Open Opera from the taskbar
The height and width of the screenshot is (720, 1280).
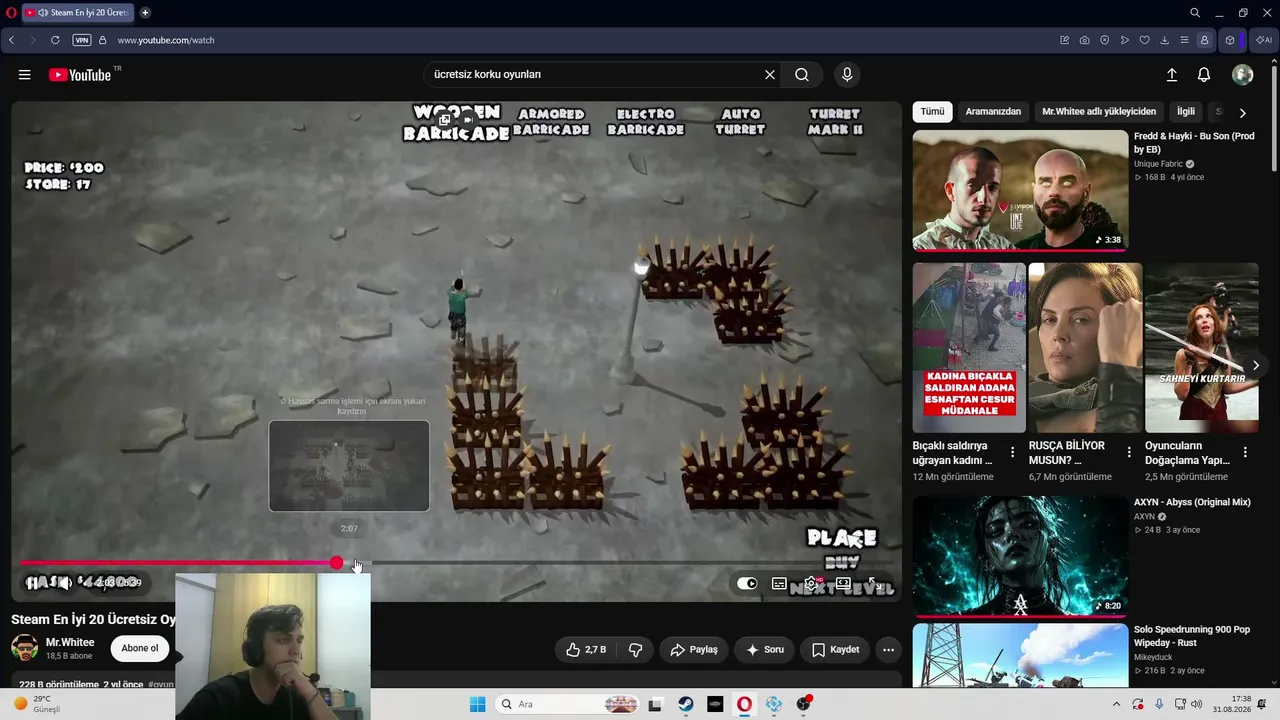[x=744, y=704]
